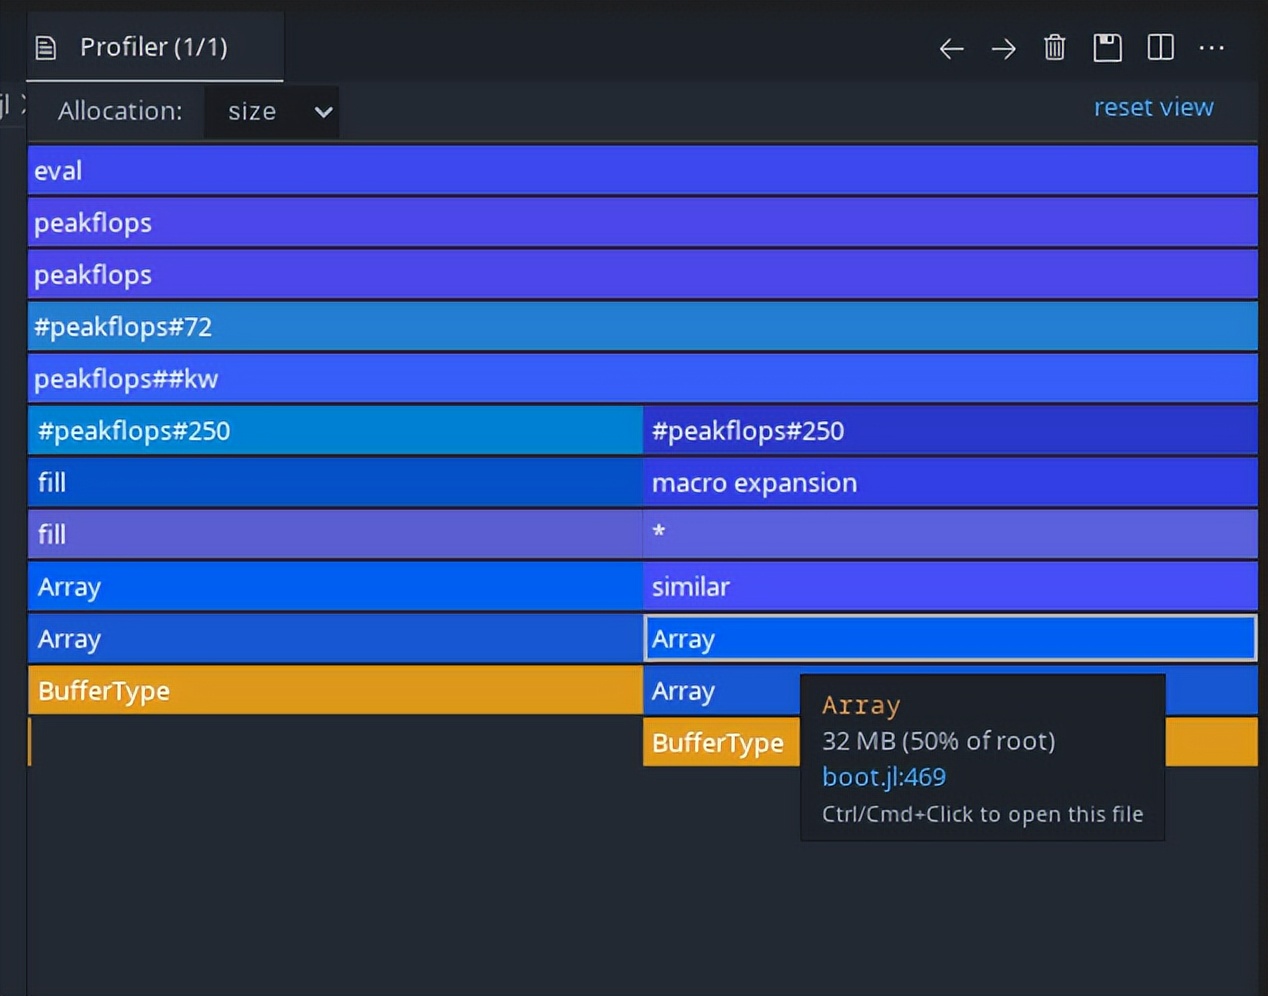This screenshot has height=996, width=1268.
Task: Click the similar frame bar
Action: tap(950, 586)
